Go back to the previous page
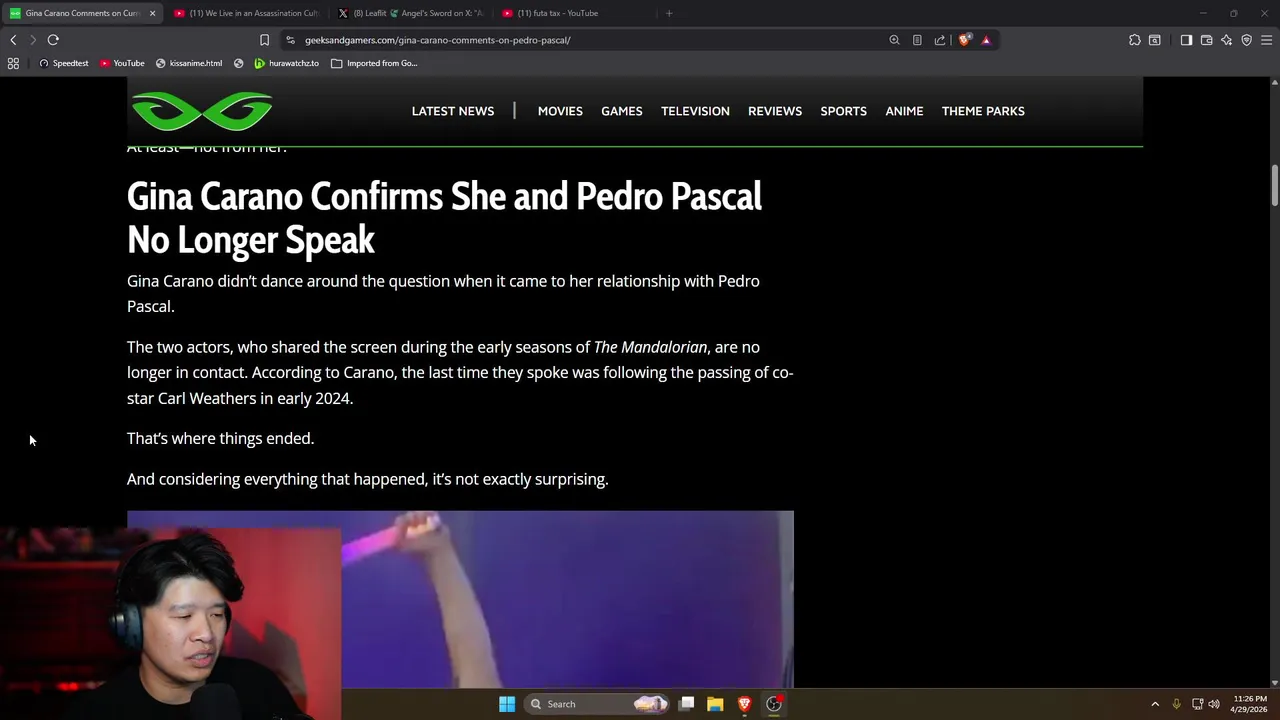Viewport: 1280px width, 720px height. [x=13, y=40]
